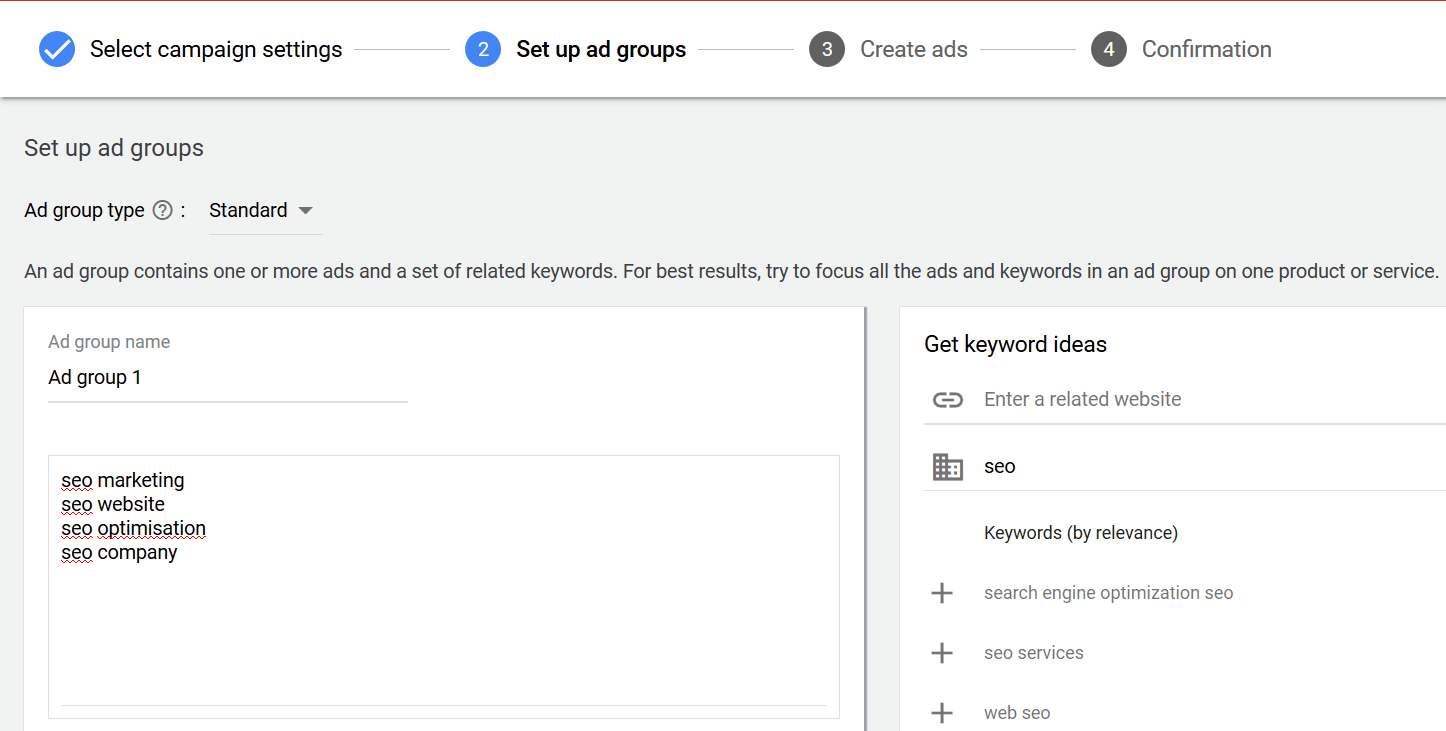Image resolution: width=1446 pixels, height=731 pixels.
Task: Click the Keywords by relevance heading
Action: pos(1081,532)
